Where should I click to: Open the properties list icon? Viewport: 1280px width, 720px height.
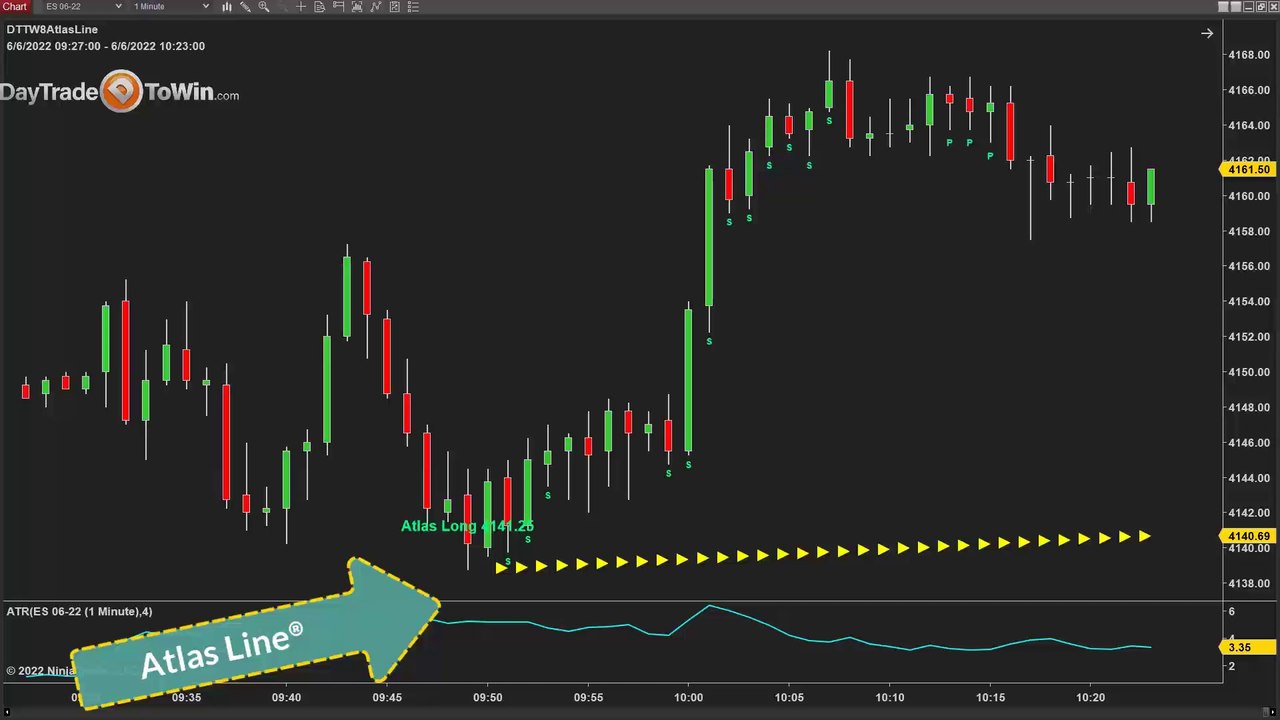[413, 6]
